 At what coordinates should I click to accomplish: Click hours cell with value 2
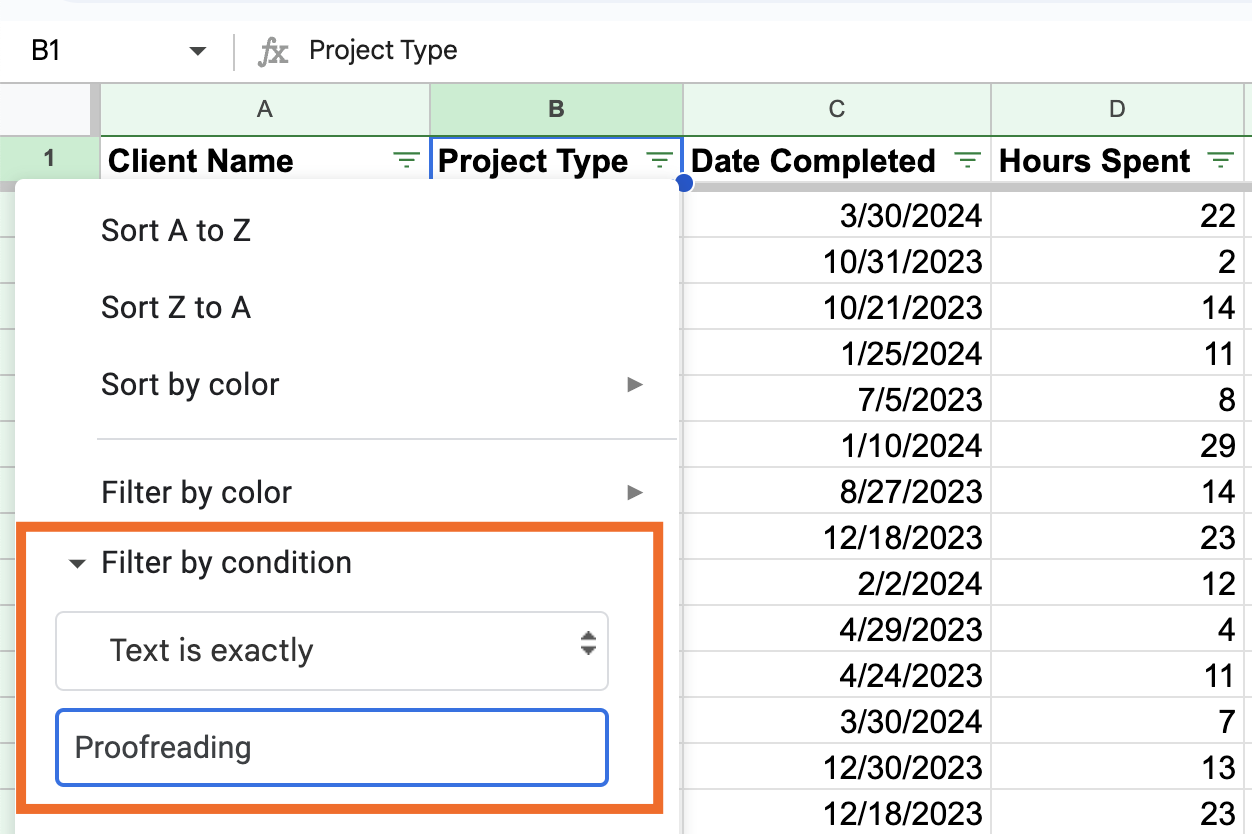pyautogui.click(x=1117, y=262)
